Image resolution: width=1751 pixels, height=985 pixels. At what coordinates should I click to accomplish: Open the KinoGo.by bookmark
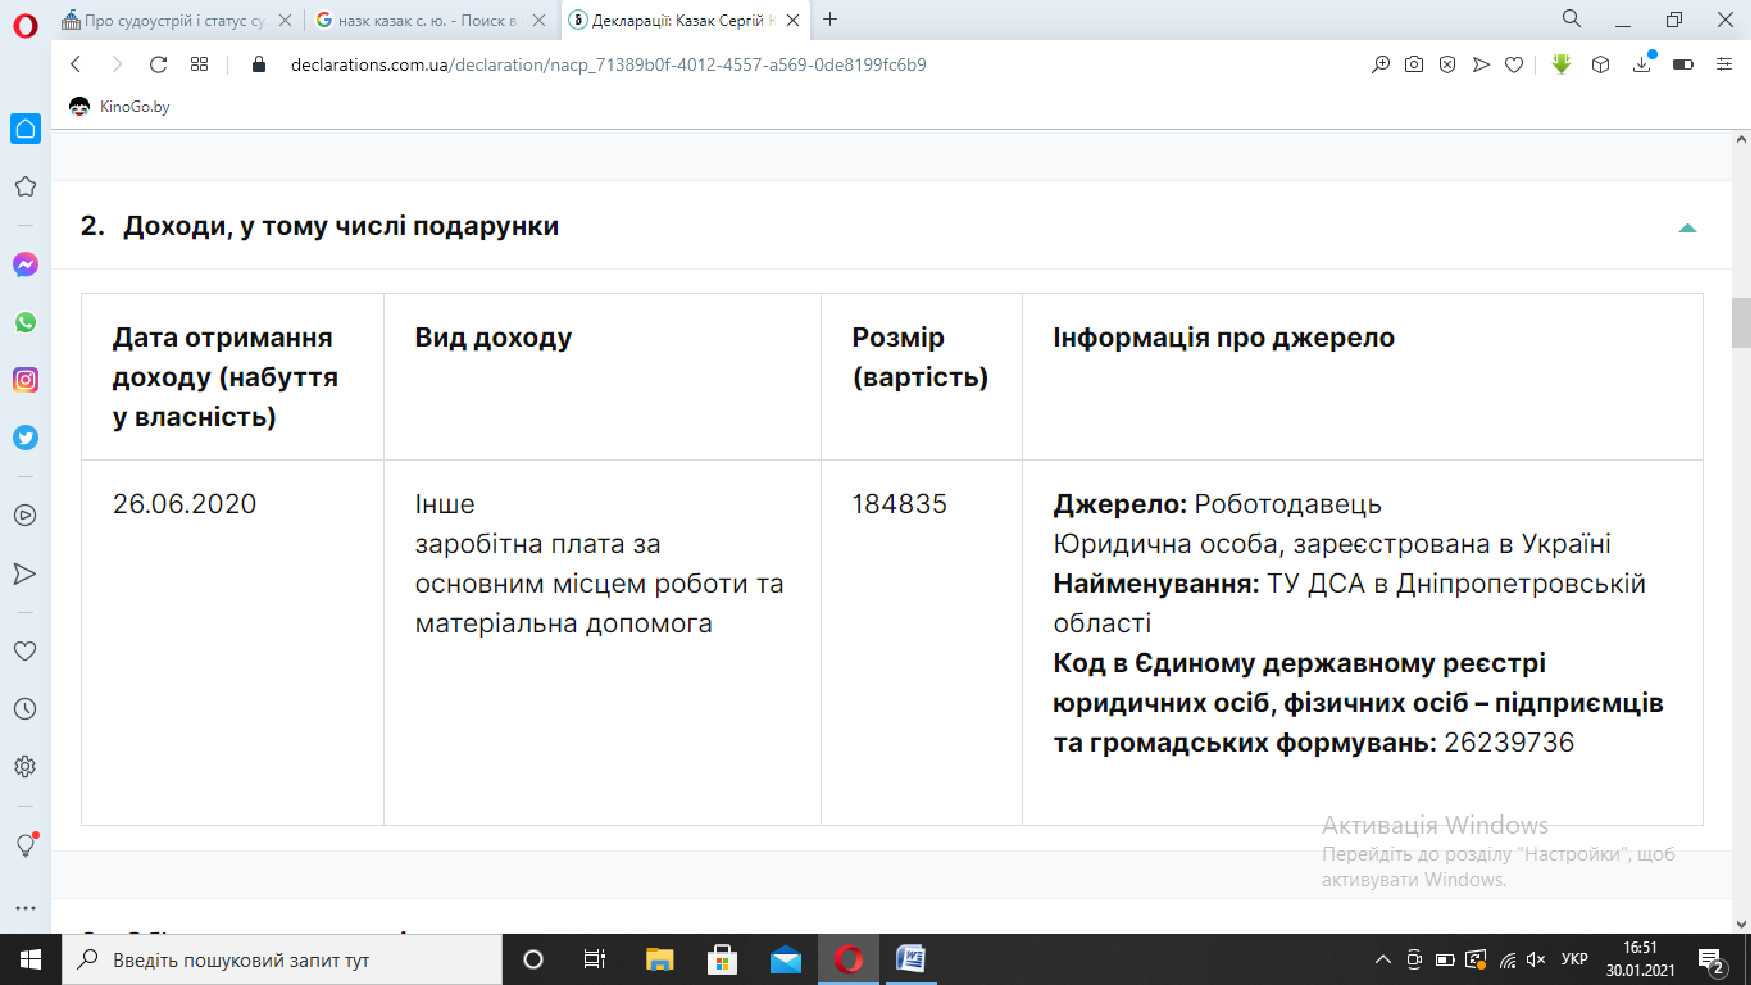(120, 107)
